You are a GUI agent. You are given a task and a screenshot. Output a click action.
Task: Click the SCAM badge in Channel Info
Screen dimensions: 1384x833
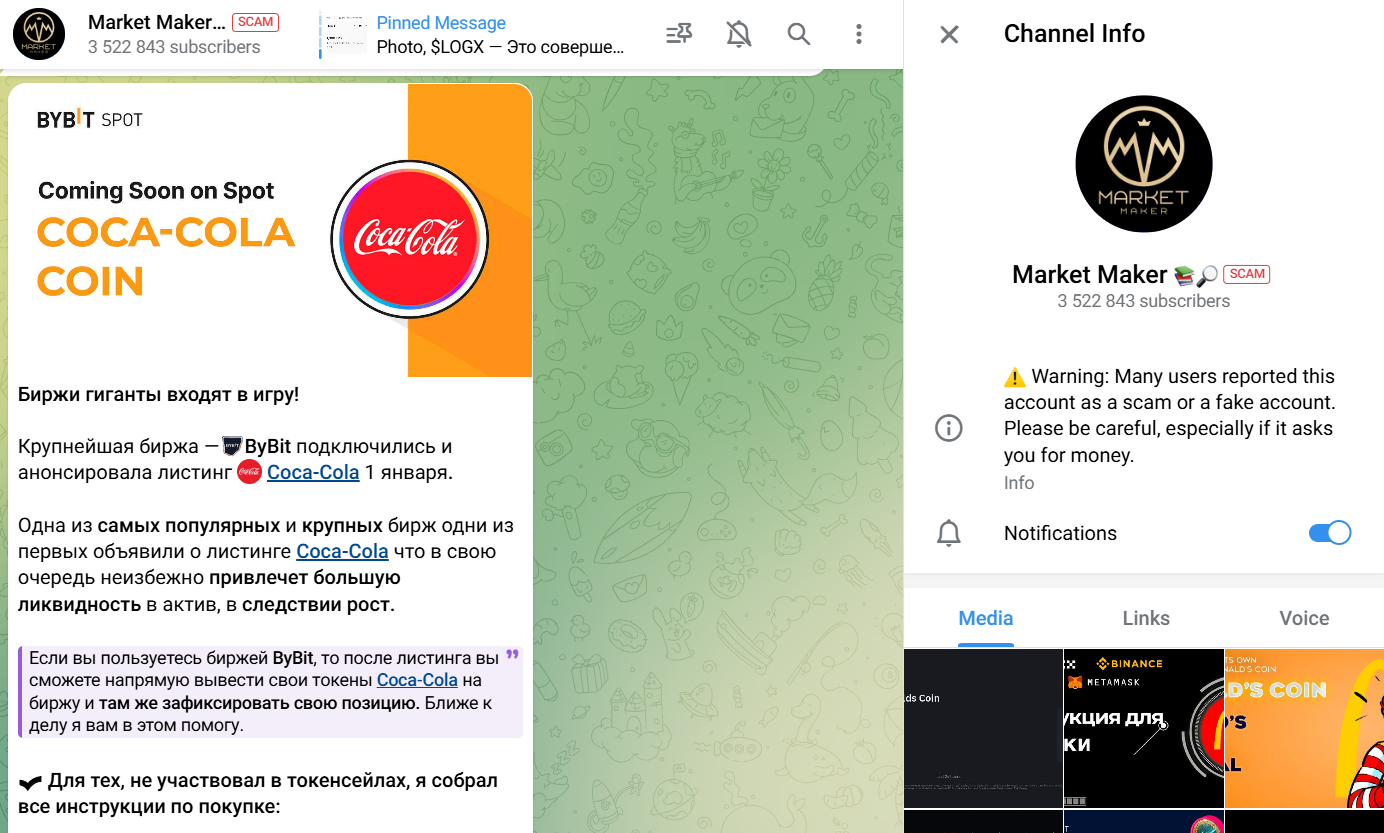coord(1247,275)
